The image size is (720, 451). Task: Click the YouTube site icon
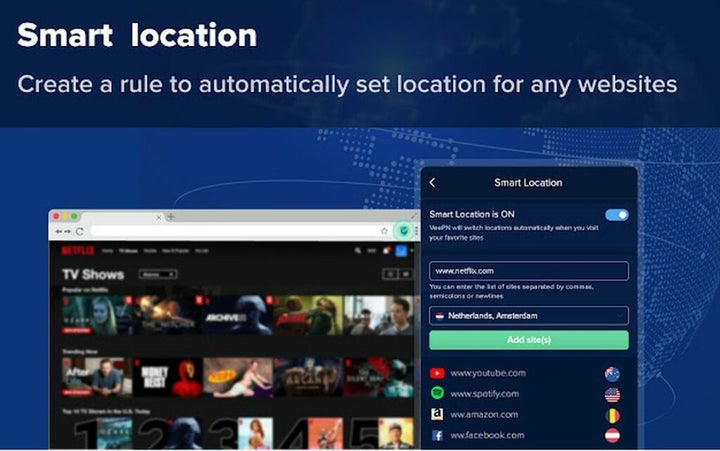click(x=437, y=373)
